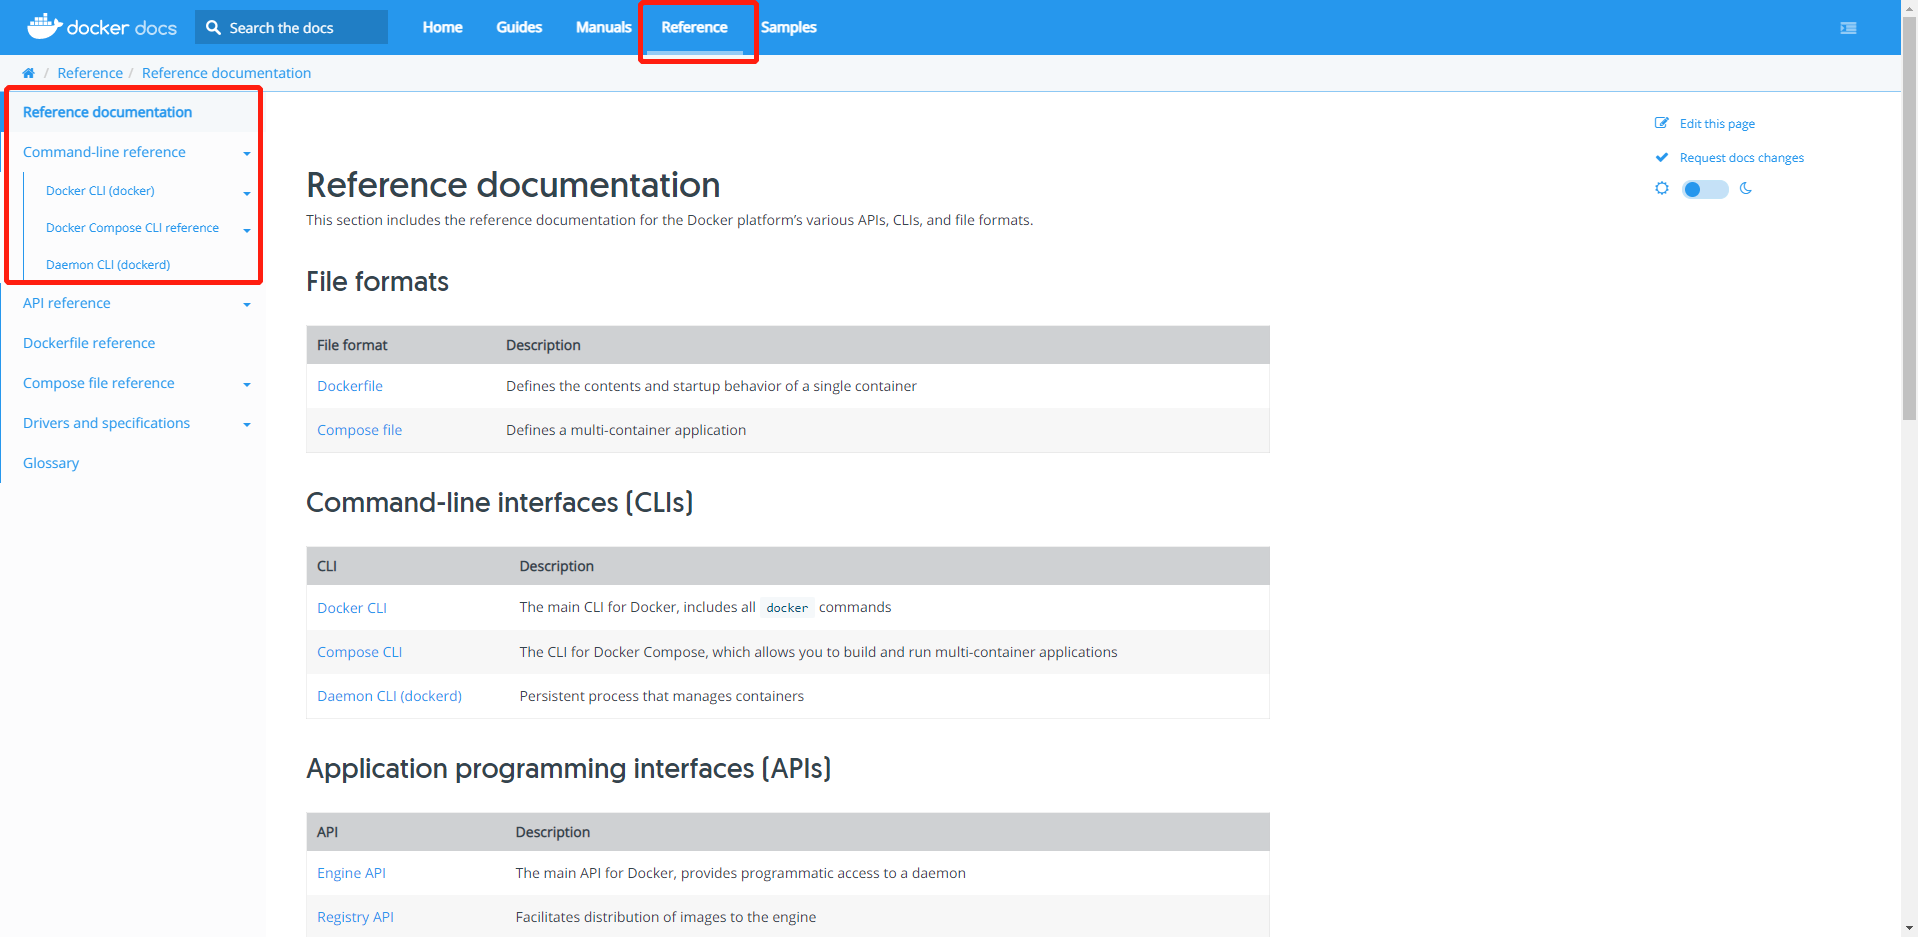Click the inline 'docker' code text
1918x937 pixels.
[x=787, y=607]
